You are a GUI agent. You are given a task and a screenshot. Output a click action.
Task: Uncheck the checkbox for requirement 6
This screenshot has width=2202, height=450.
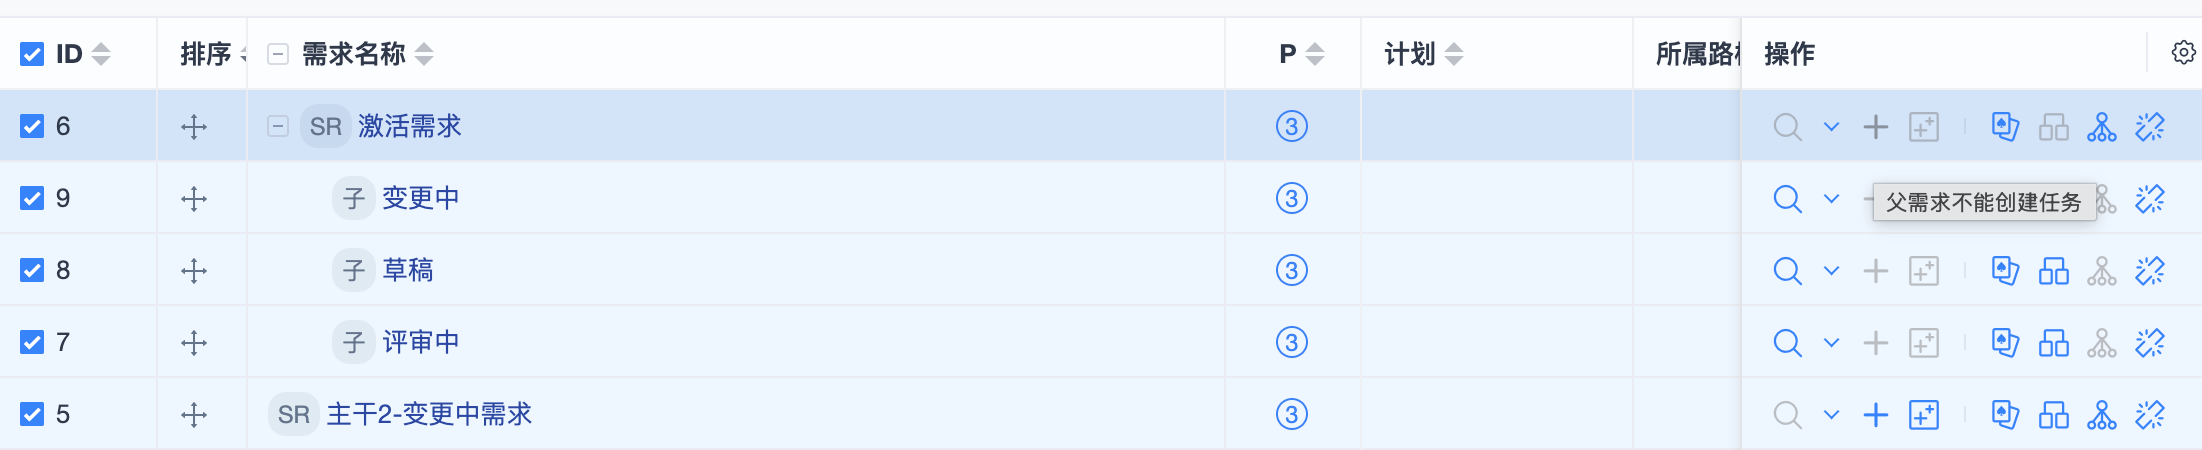click(x=32, y=126)
